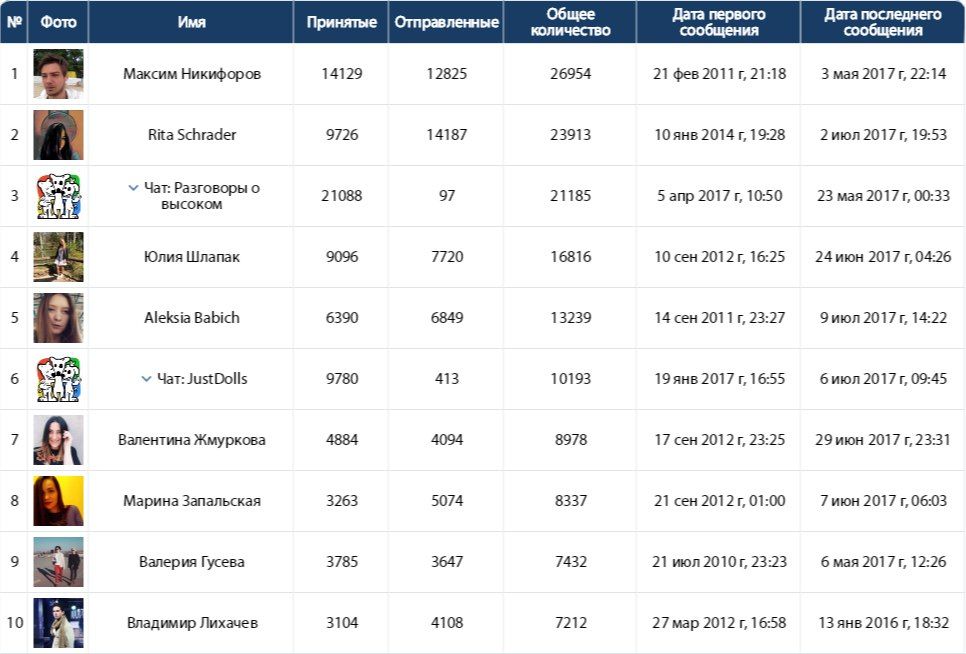Click the Имя column header
The image size is (966, 654).
191,22
